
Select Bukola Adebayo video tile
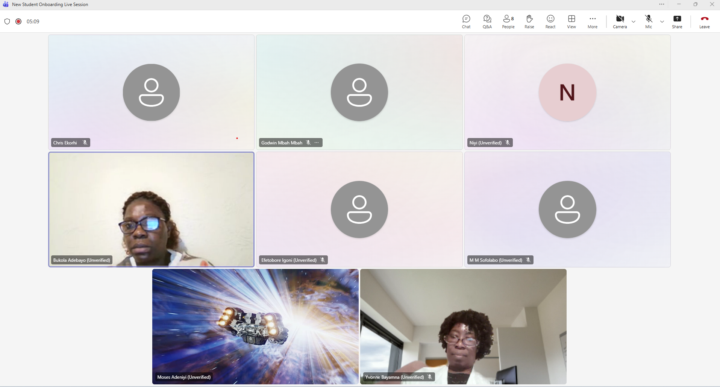pos(151,209)
